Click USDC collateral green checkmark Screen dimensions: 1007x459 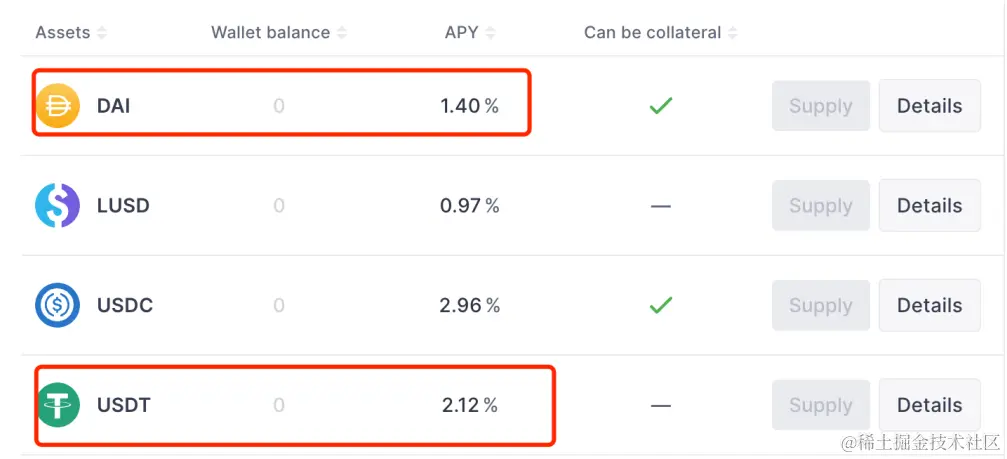(660, 306)
